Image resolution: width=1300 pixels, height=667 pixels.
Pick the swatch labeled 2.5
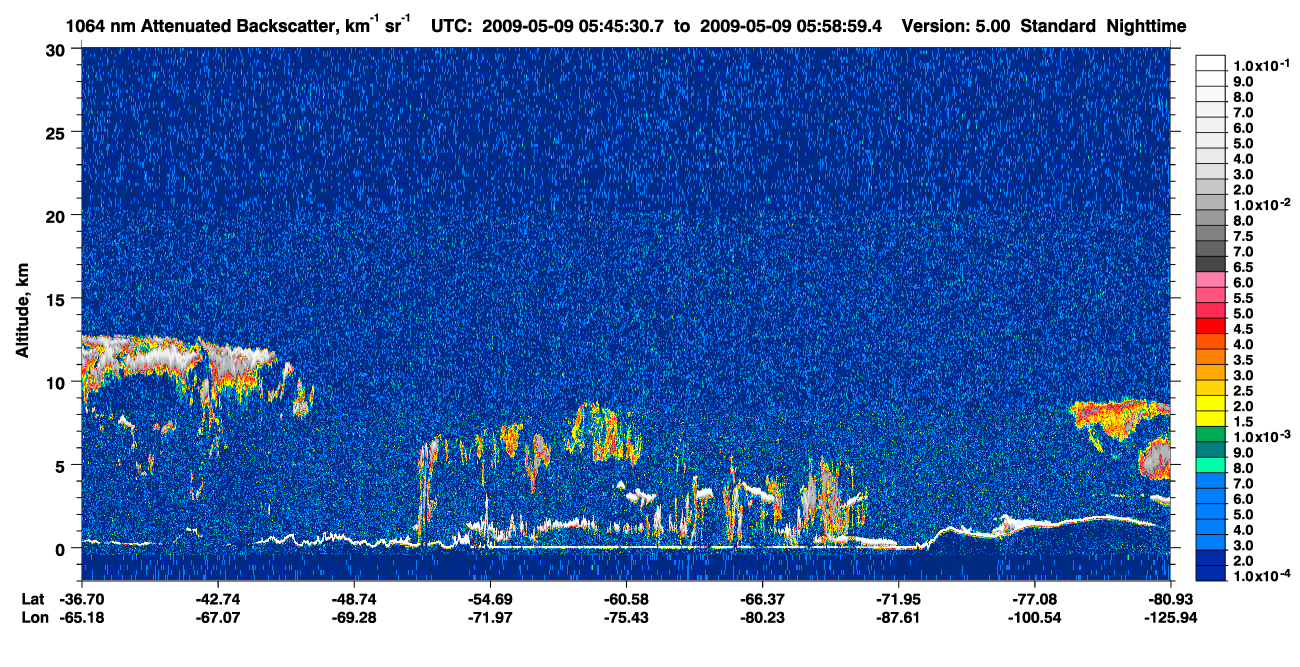pyautogui.click(x=1210, y=388)
